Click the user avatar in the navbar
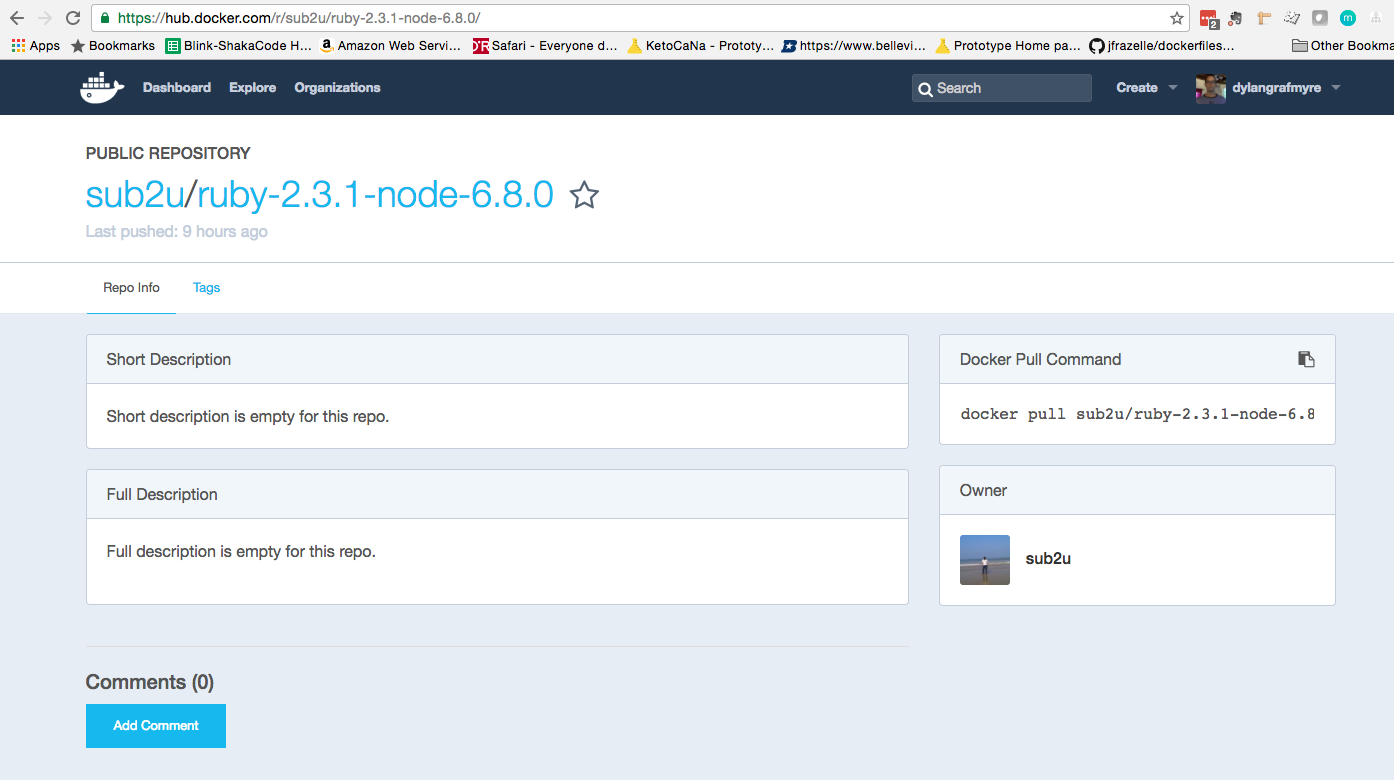Screen dimensions: 1394x780 [1210, 88]
